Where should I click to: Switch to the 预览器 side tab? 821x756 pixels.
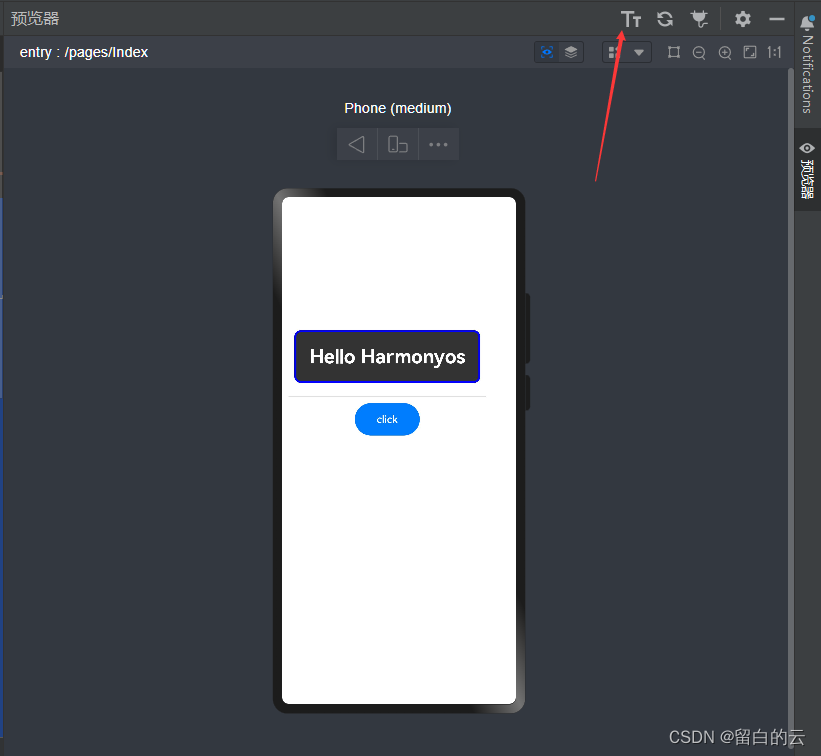[x=807, y=170]
